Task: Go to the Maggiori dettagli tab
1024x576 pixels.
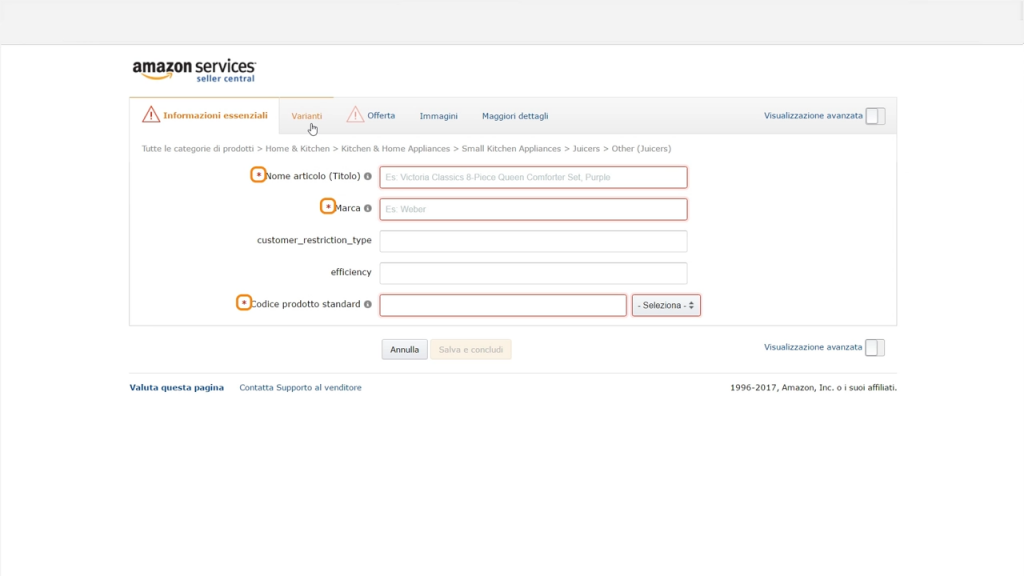Action: [x=515, y=116]
